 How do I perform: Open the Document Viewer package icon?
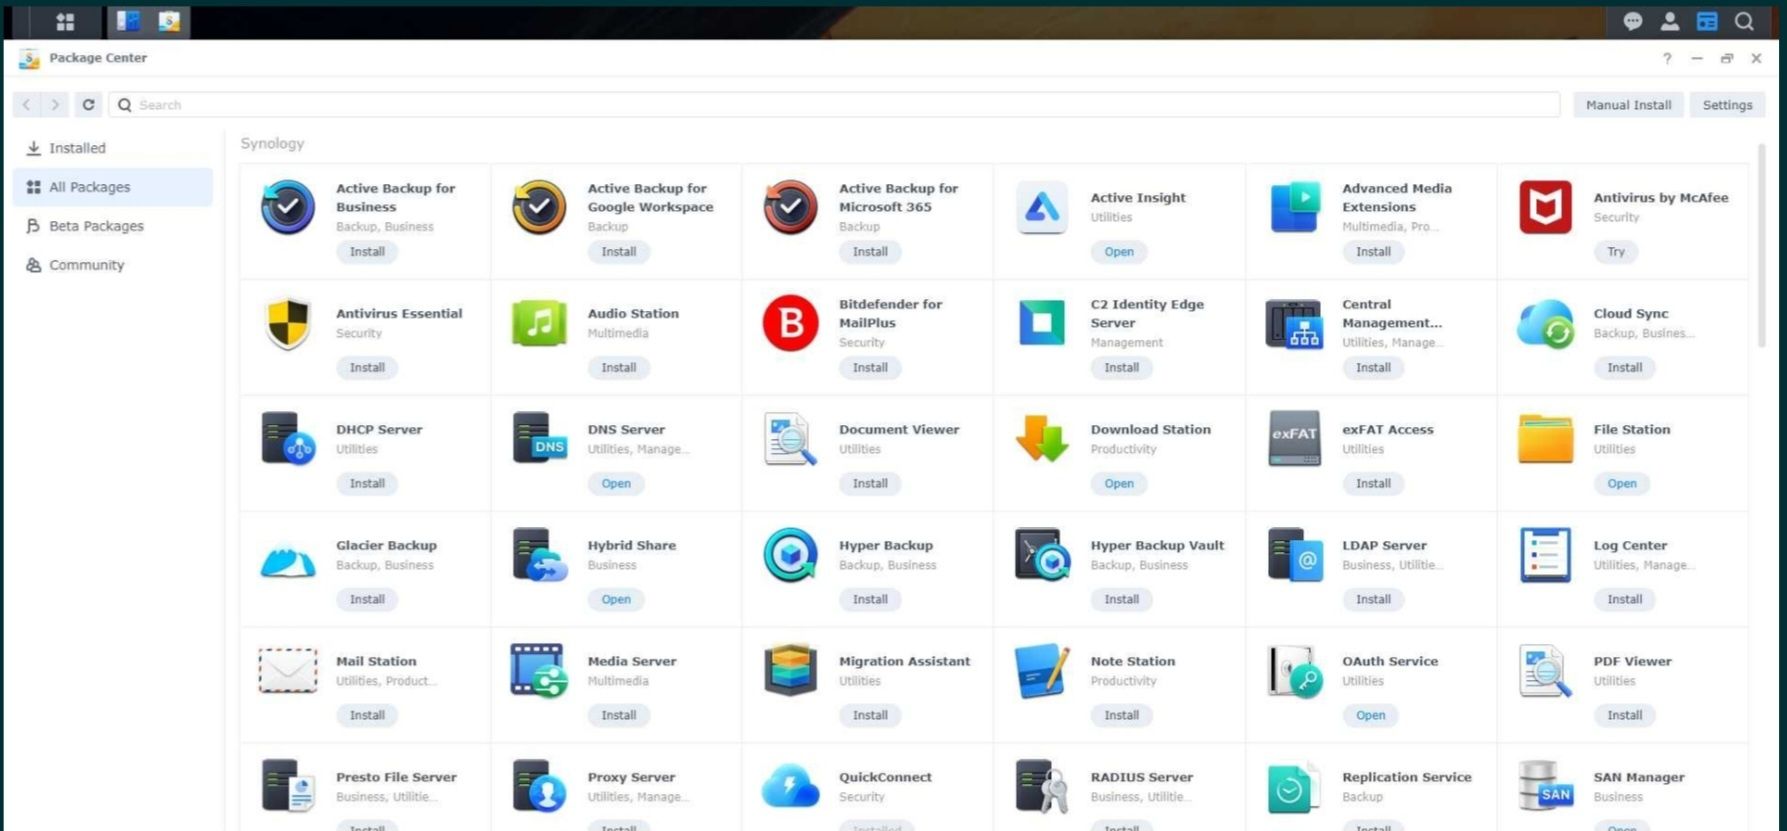[790, 439]
